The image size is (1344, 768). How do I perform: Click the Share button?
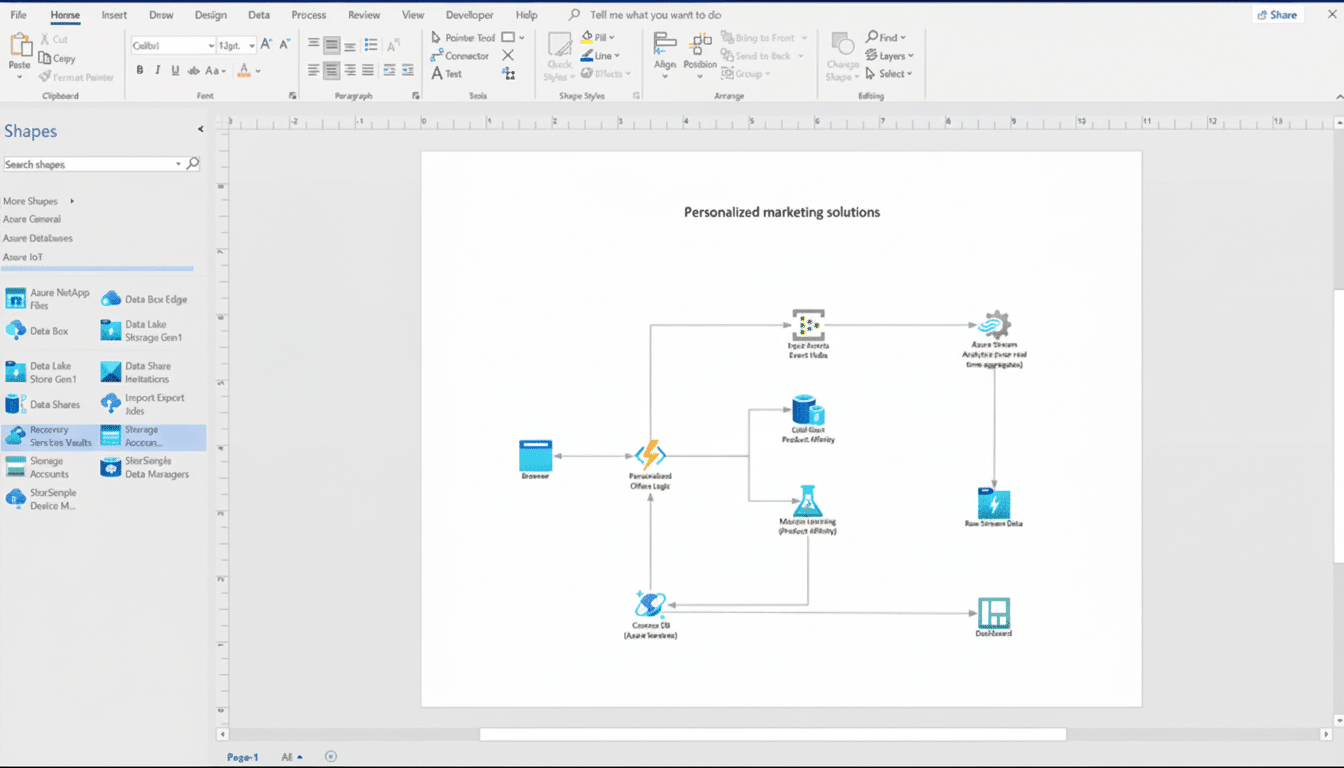point(1277,14)
